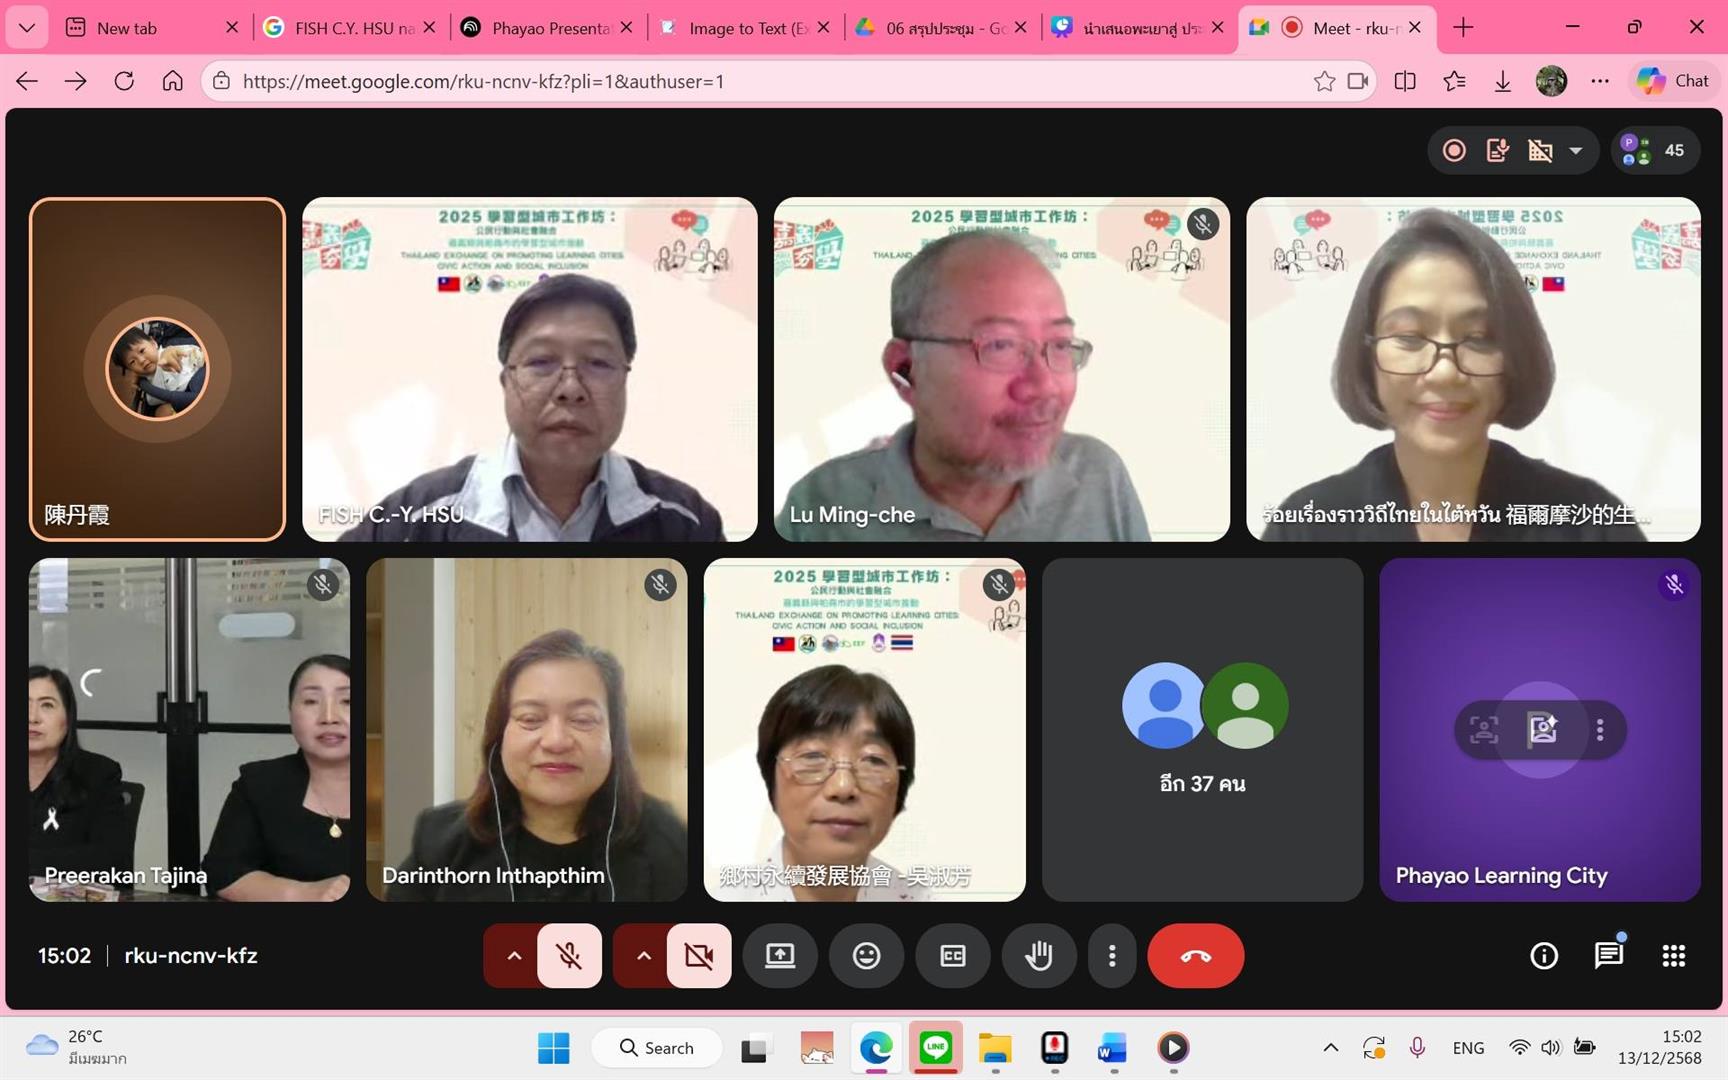1728x1080 pixels.
Task: Switch to the Phayao Presentation tab
Action: [x=548, y=28]
